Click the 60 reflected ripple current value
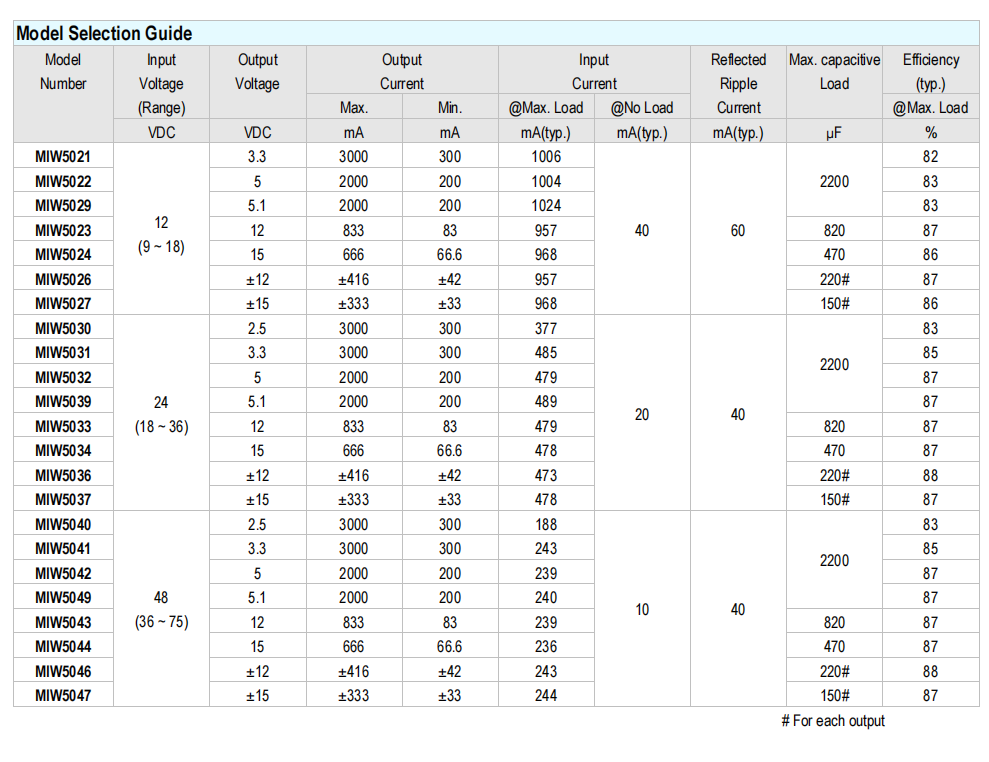This screenshot has height=762, width=989. coord(738,231)
